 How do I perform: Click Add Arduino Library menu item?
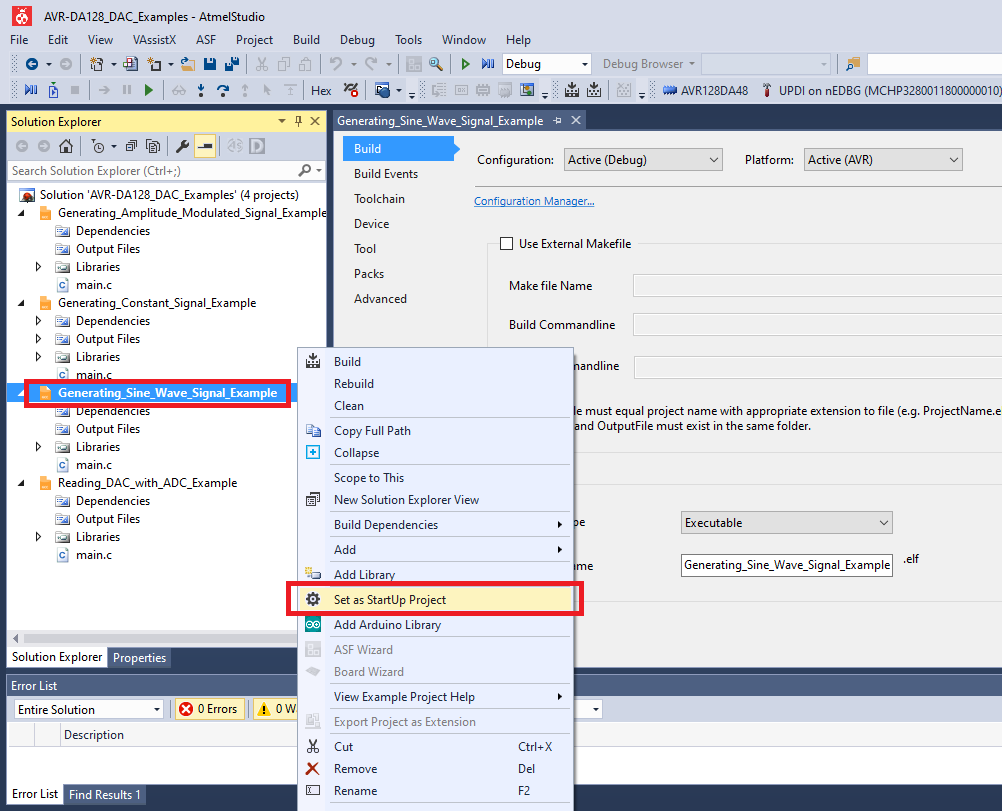(435, 624)
